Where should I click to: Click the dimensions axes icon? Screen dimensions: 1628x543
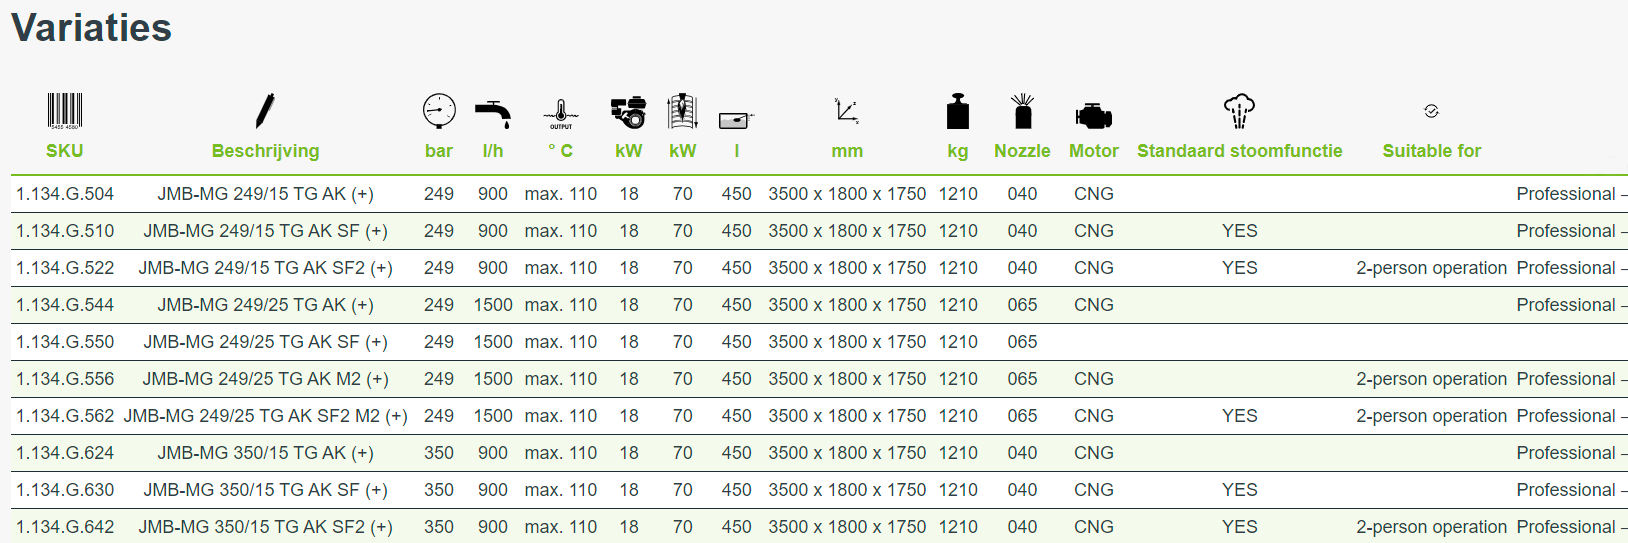847,111
